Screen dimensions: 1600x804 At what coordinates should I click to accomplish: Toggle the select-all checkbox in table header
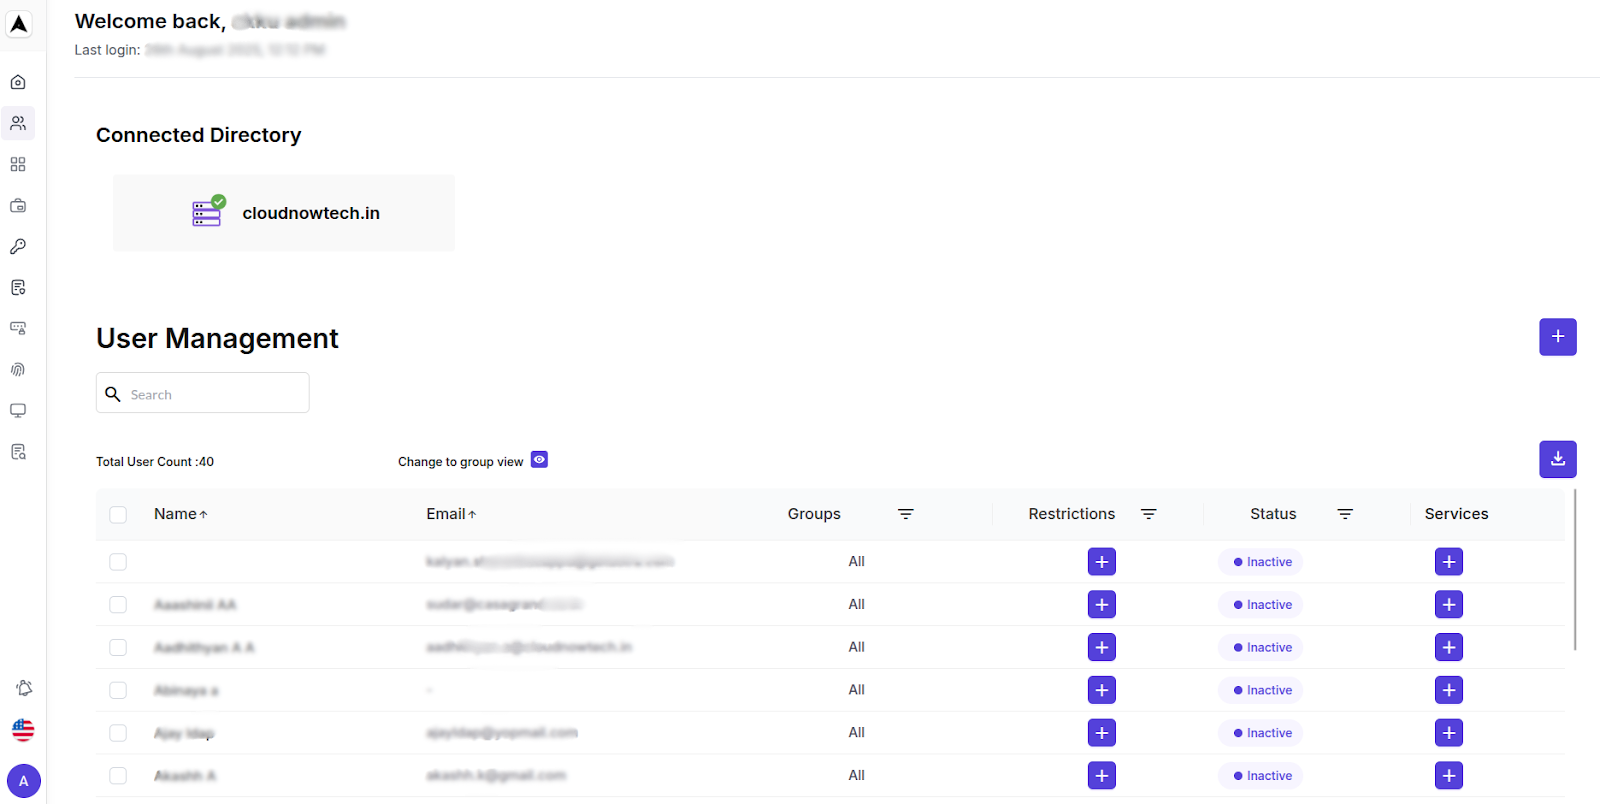click(x=118, y=515)
